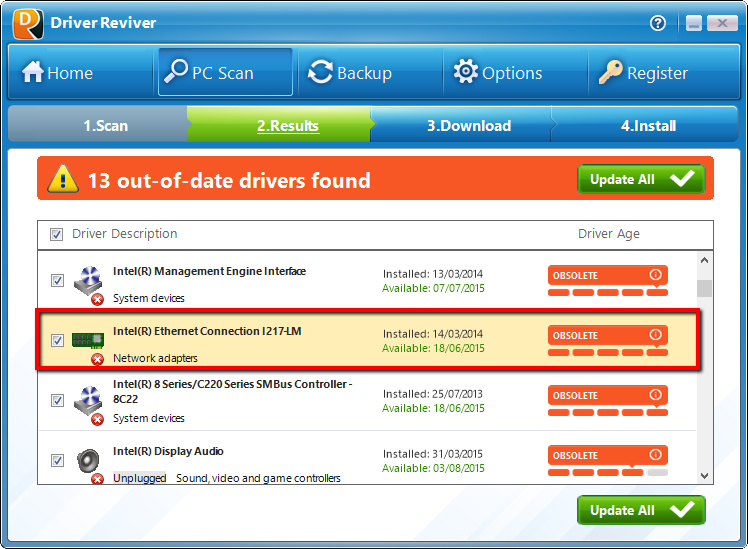Viewport: 748px width, 549px height.
Task: Click OBSOLETE badge for Ethernet Connection I217-LM
Action: 608,335
